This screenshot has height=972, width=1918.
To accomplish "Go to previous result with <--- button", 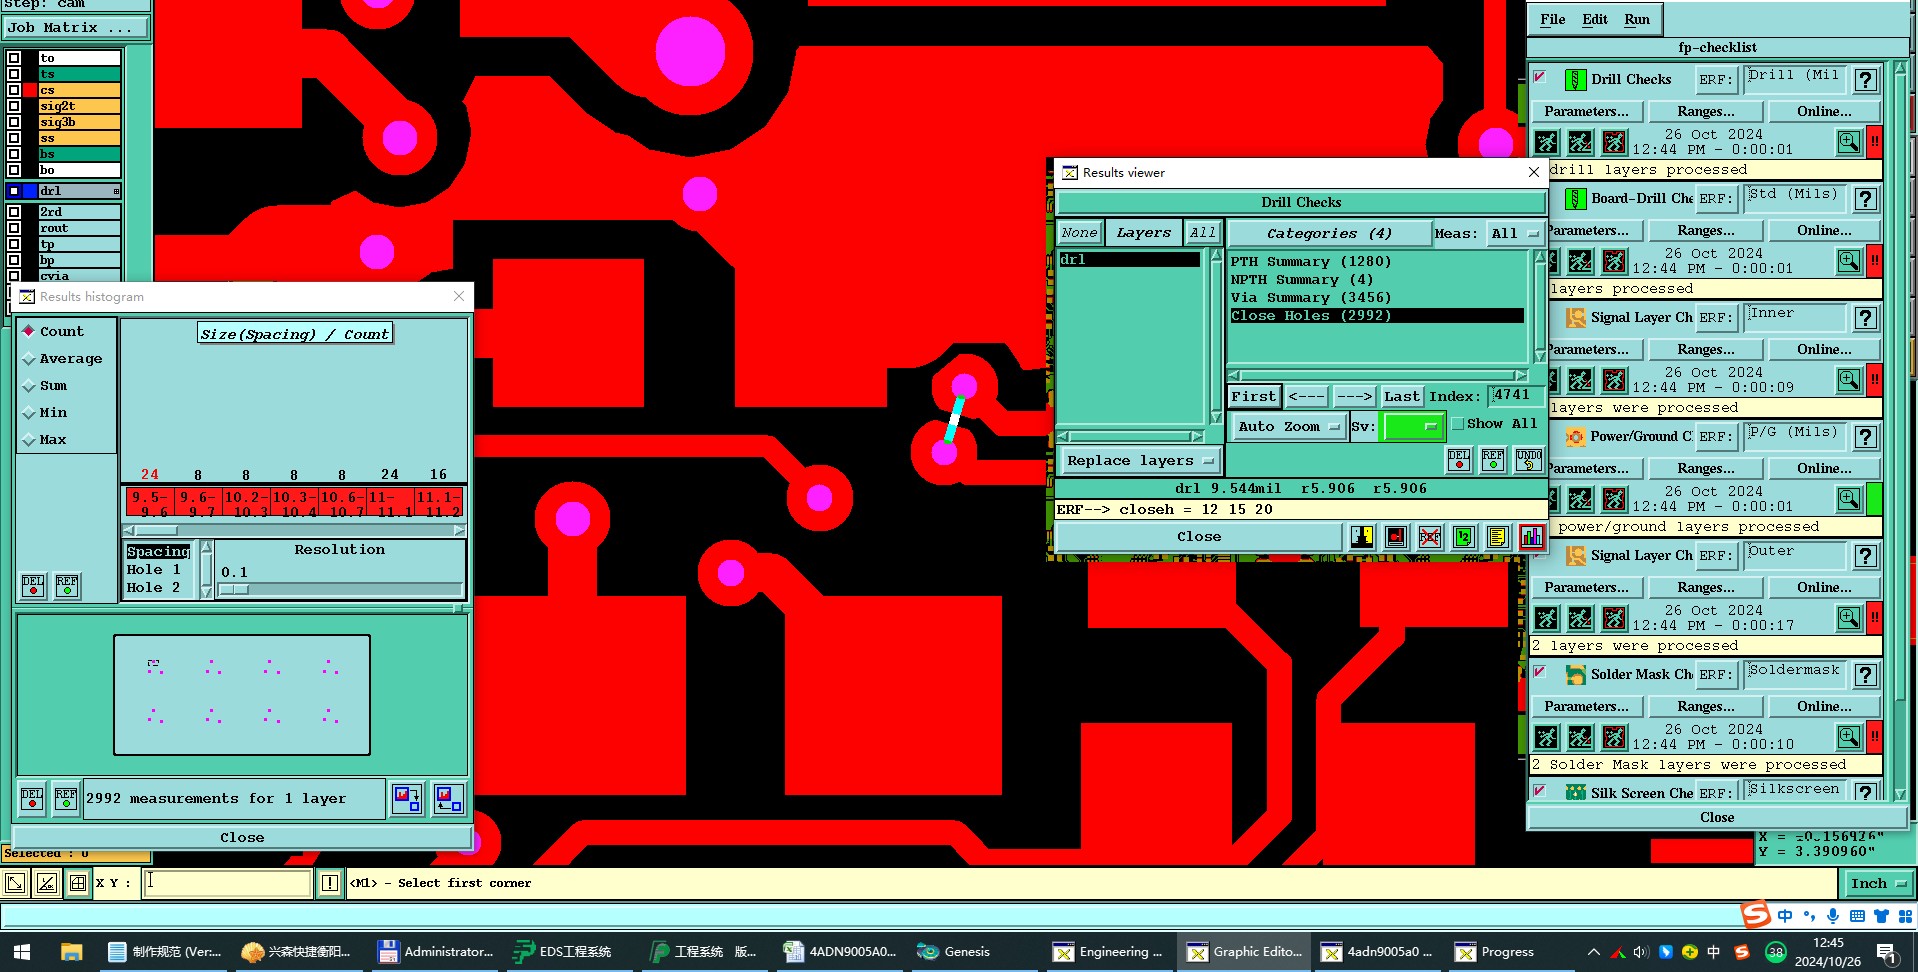I will point(1306,397).
